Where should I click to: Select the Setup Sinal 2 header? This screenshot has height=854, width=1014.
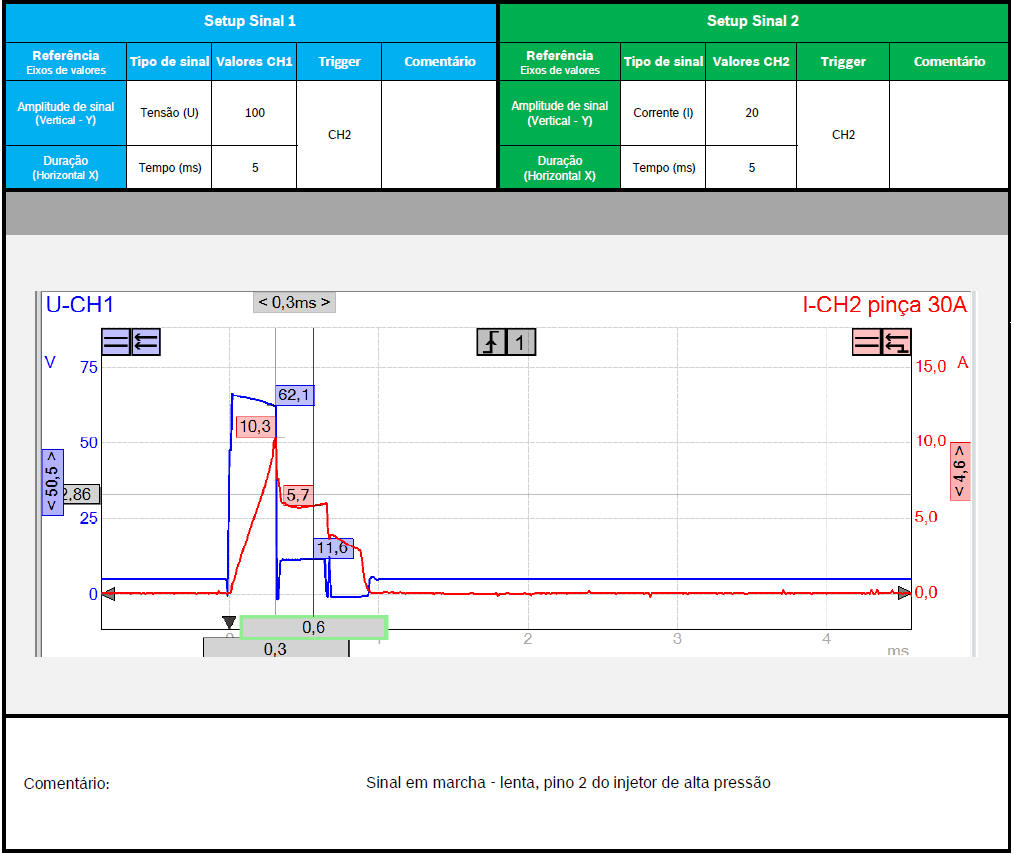(753, 21)
